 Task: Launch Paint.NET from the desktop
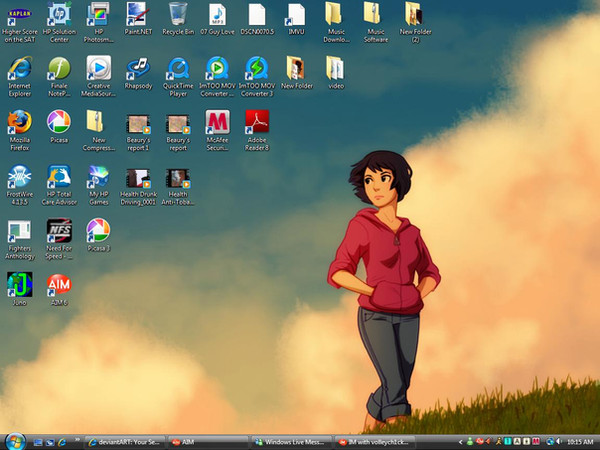137,14
